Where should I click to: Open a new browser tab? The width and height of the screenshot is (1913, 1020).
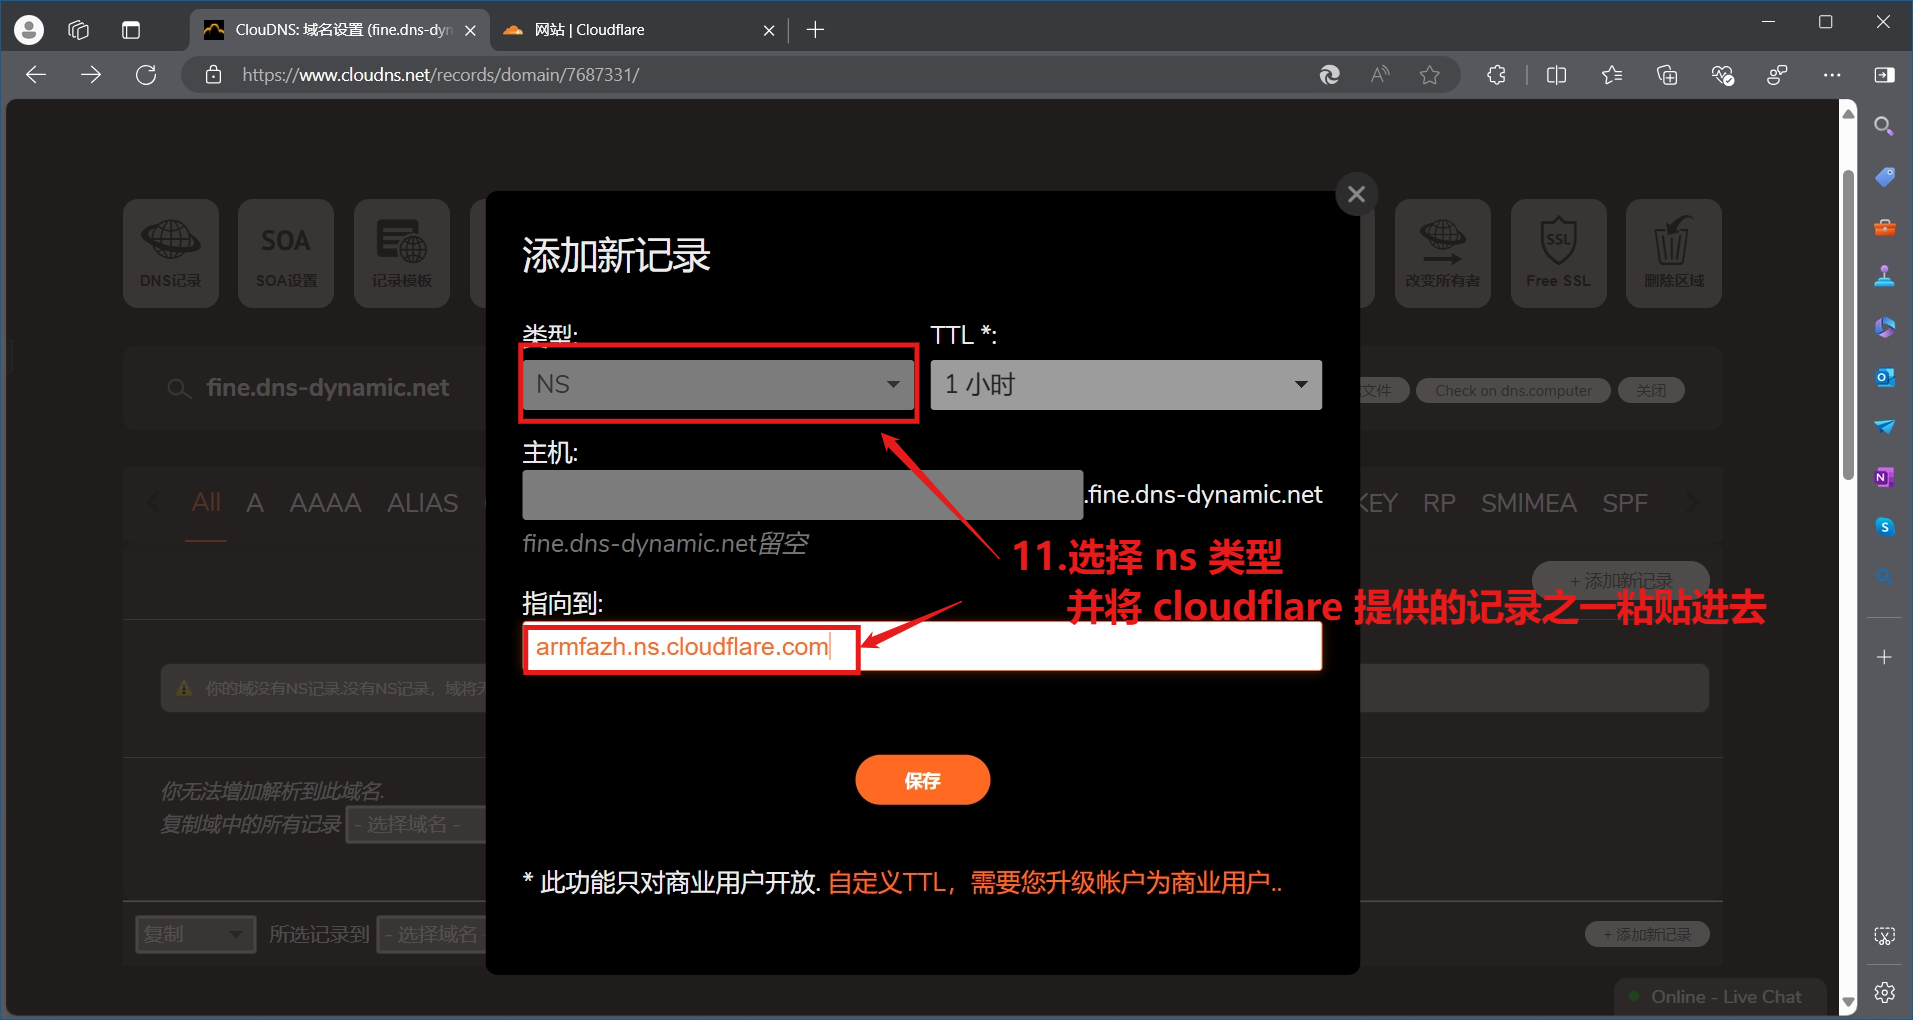tap(815, 30)
